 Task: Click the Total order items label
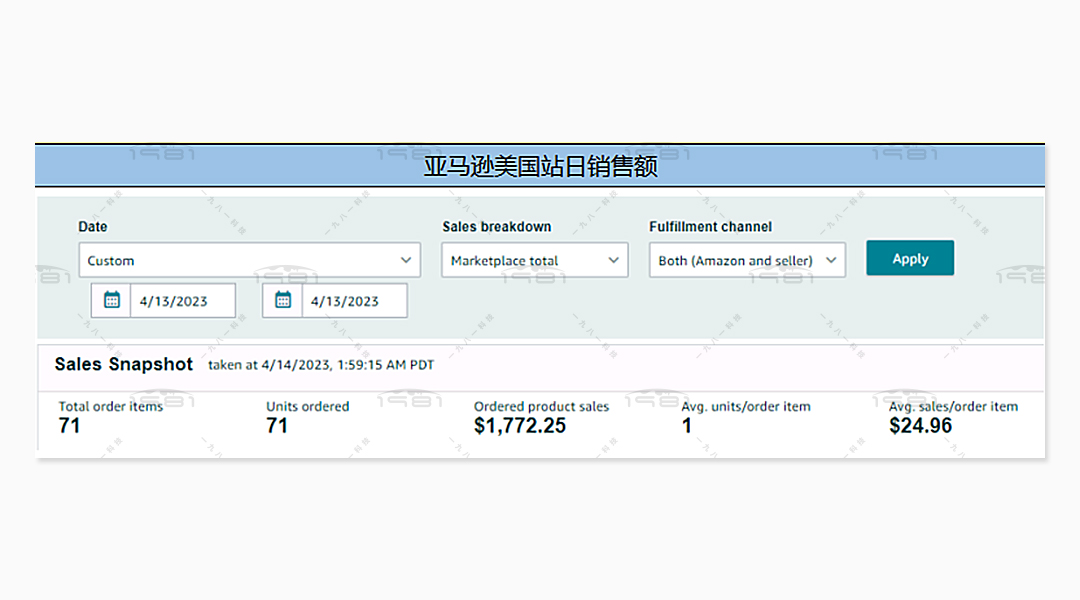pyautogui.click(x=110, y=406)
